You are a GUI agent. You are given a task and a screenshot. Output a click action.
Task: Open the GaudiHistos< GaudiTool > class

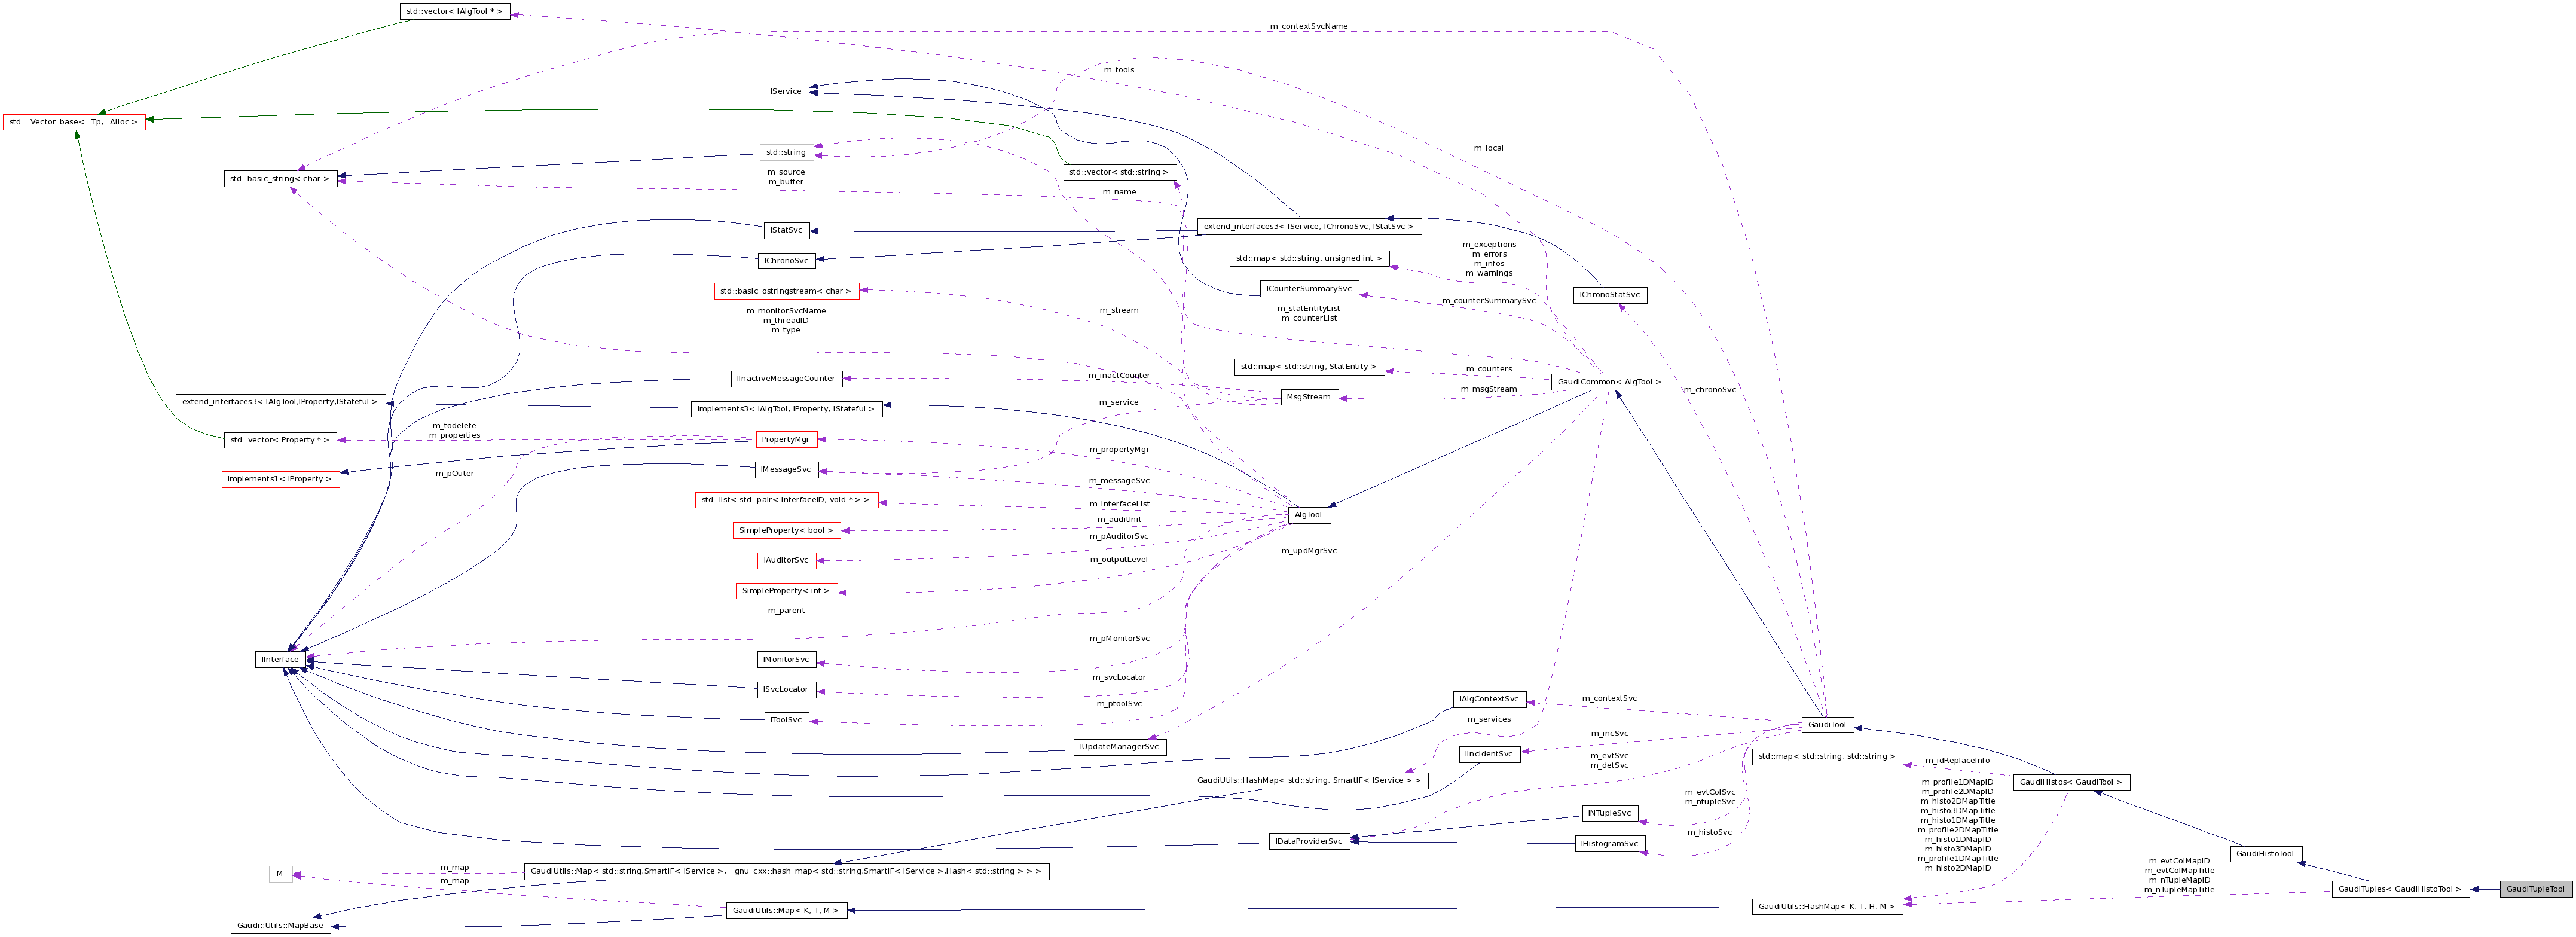[x=2097, y=782]
